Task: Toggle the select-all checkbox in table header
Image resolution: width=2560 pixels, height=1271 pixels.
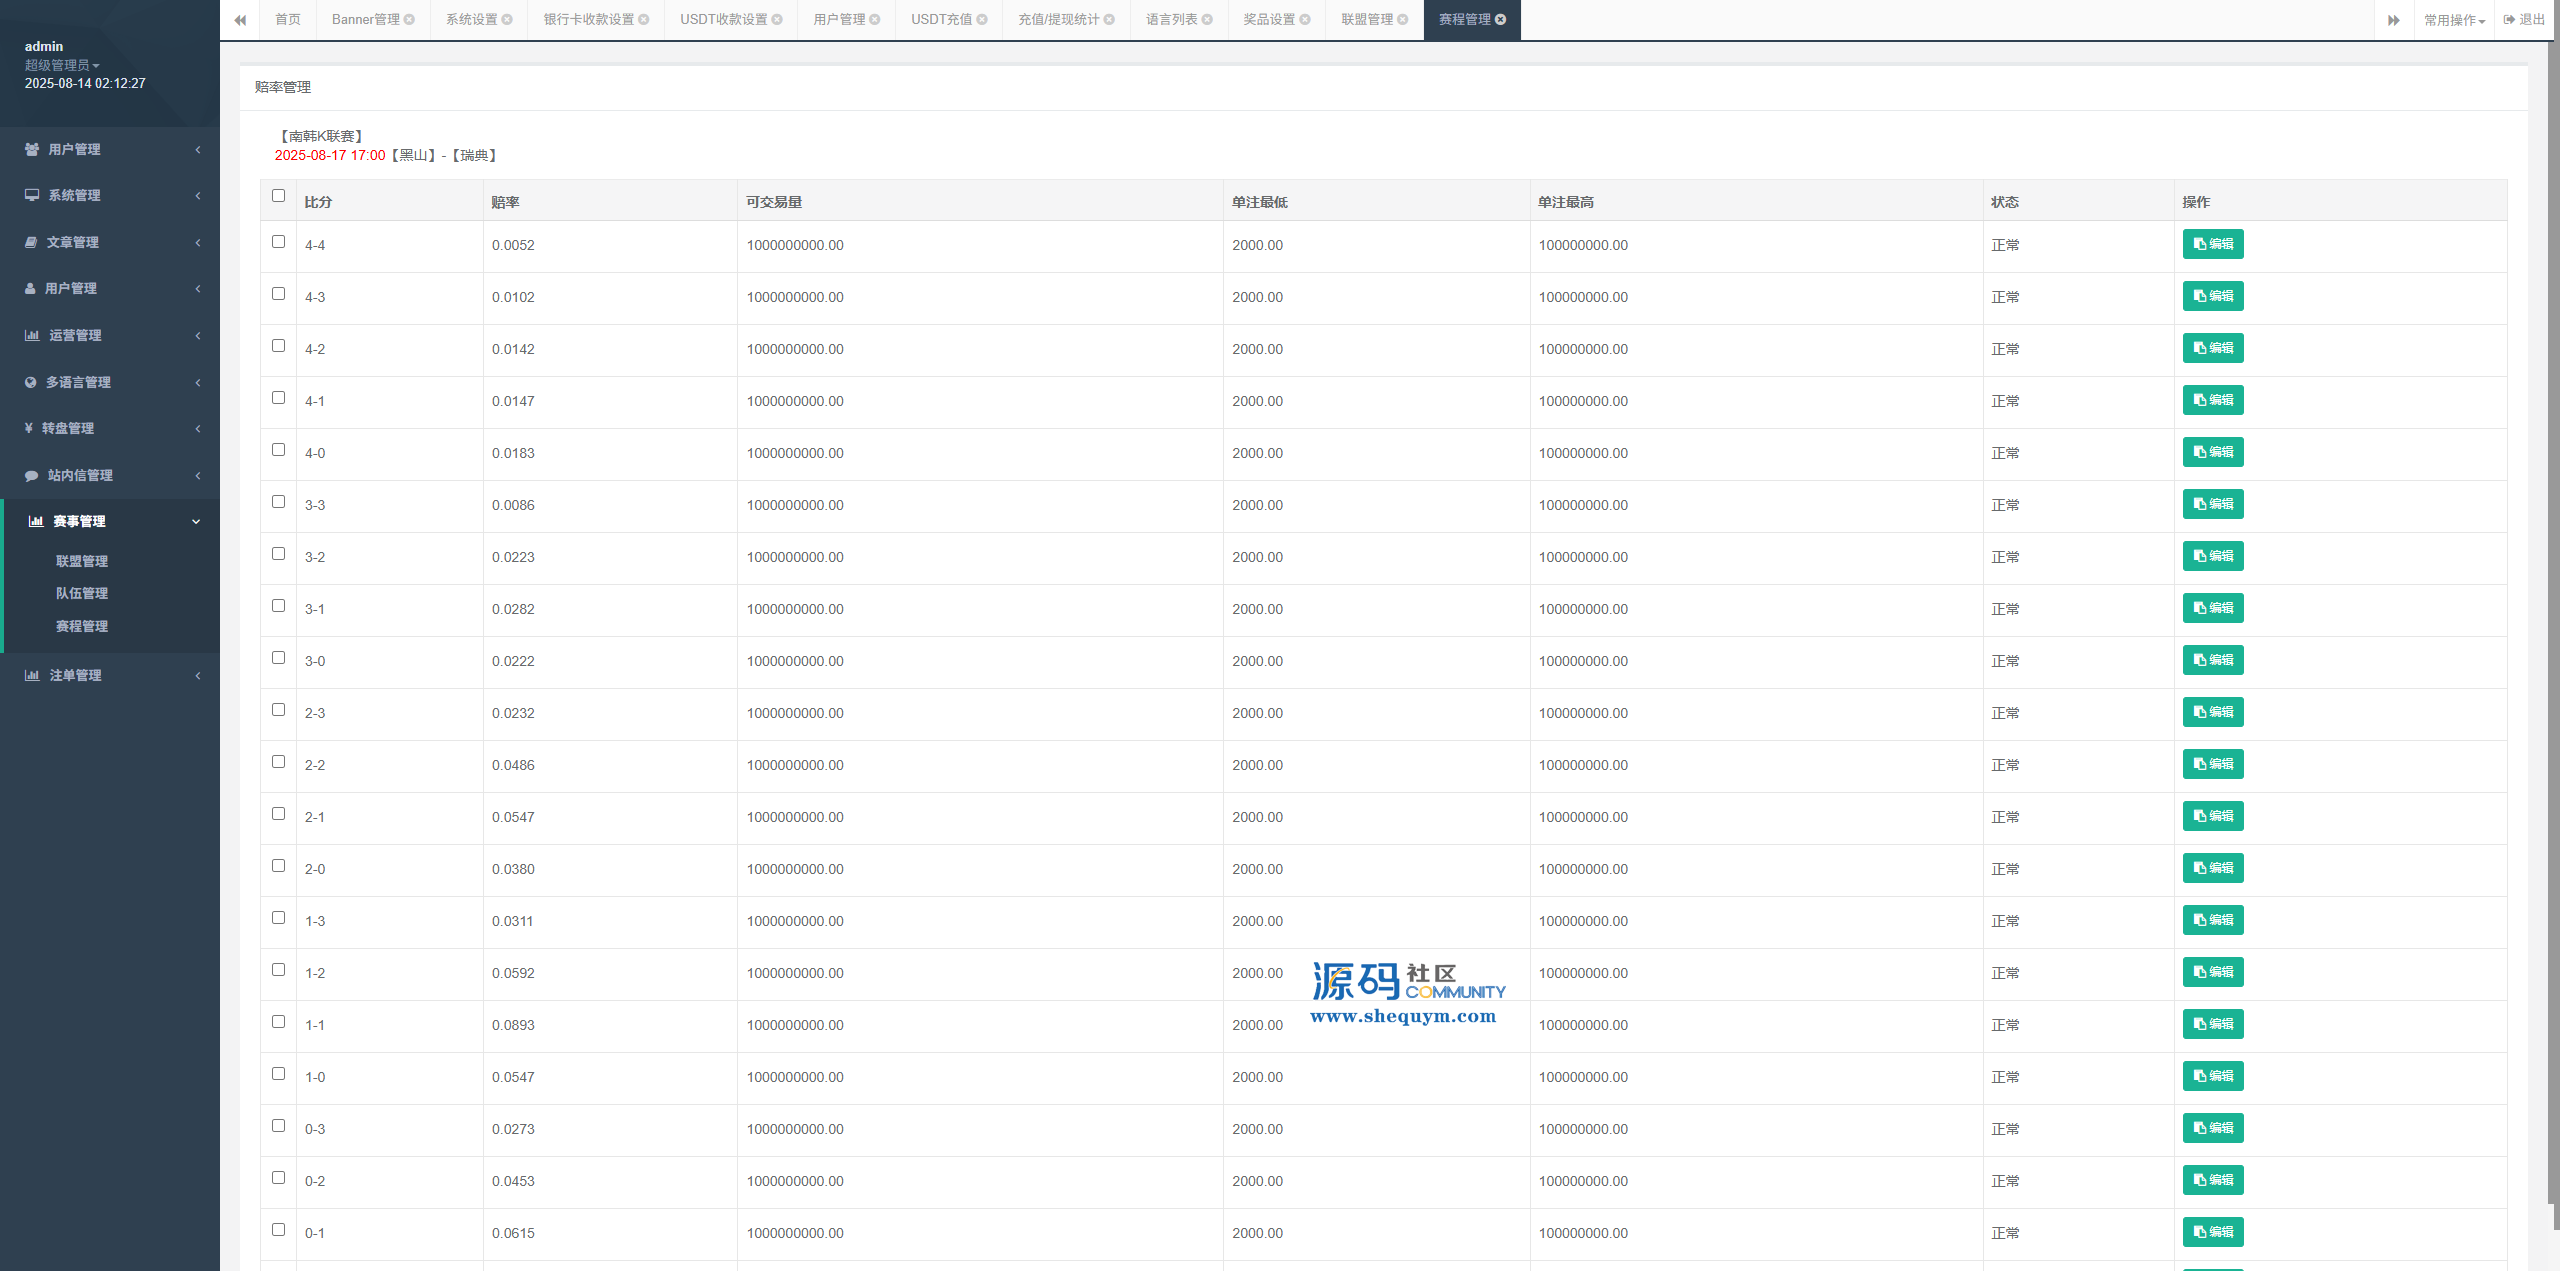Action: point(278,196)
